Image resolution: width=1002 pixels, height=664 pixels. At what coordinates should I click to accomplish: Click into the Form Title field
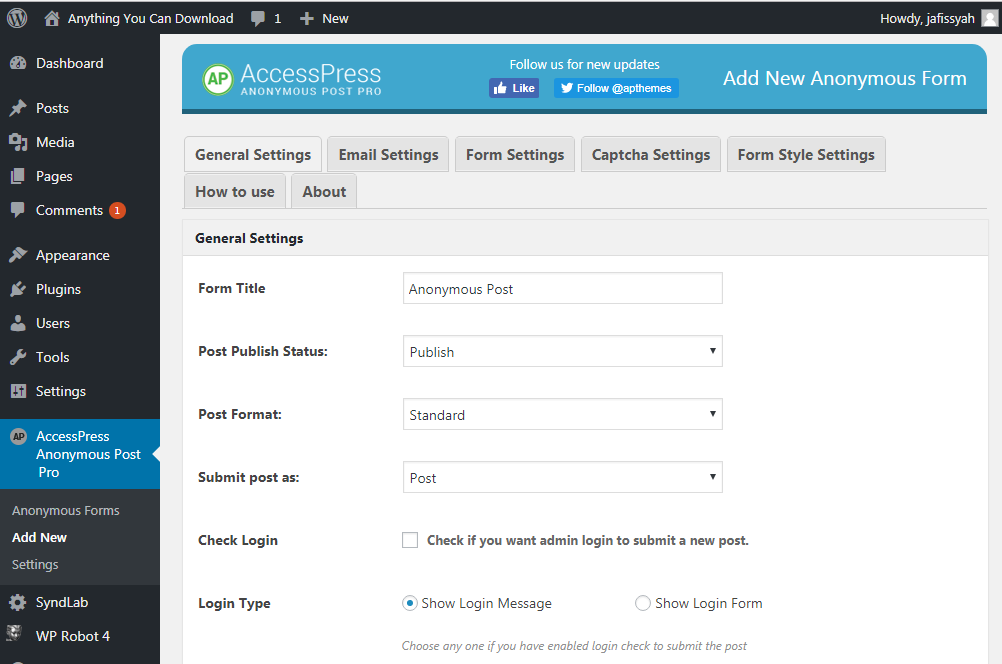pos(562,288)
